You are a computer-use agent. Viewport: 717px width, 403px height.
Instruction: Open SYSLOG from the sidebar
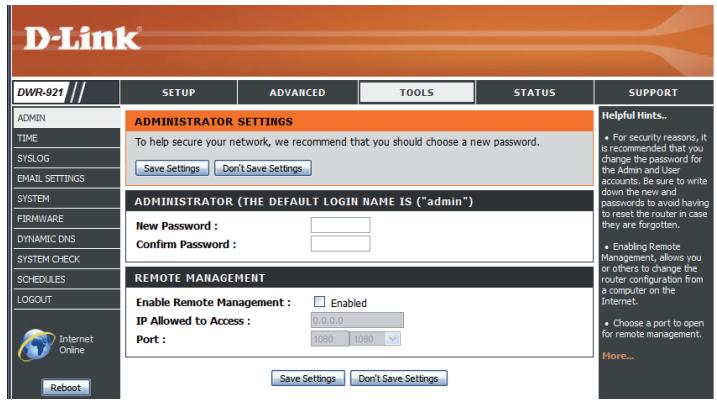[67, 158]
